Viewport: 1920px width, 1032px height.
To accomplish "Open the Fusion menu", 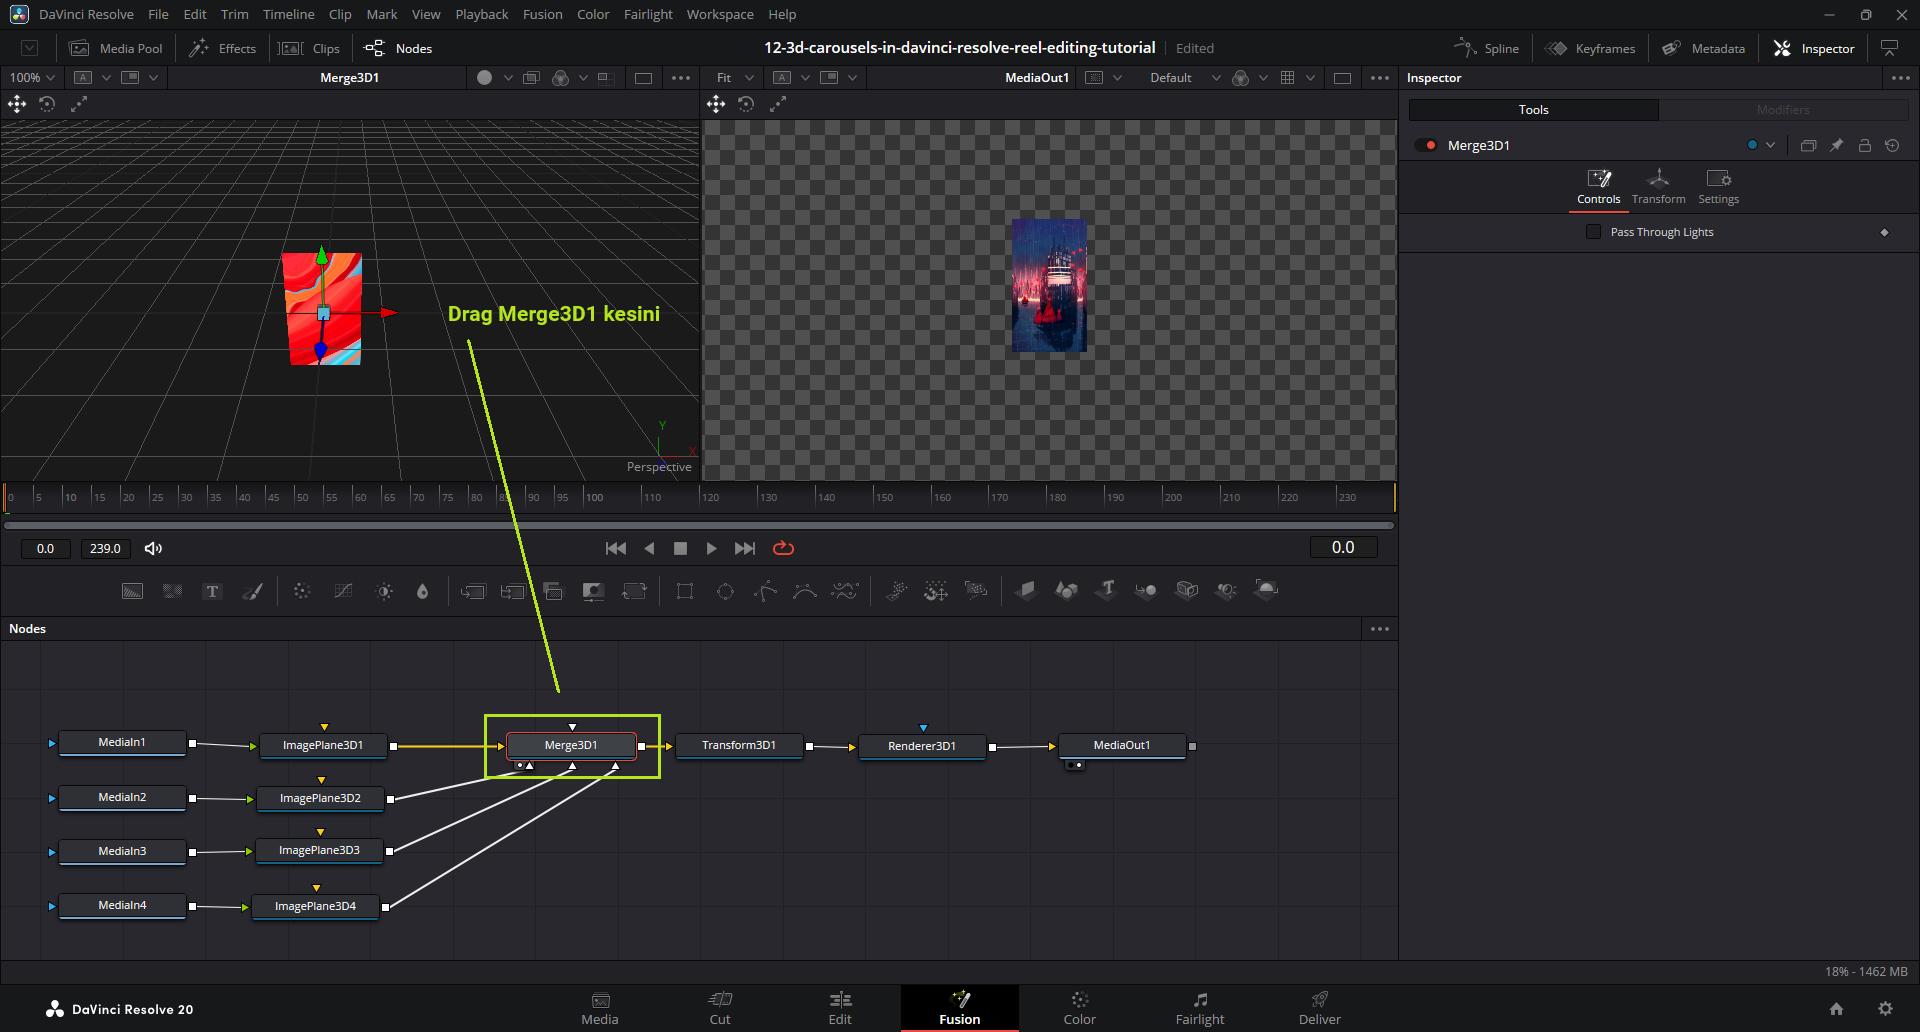I will coord(542,14).
